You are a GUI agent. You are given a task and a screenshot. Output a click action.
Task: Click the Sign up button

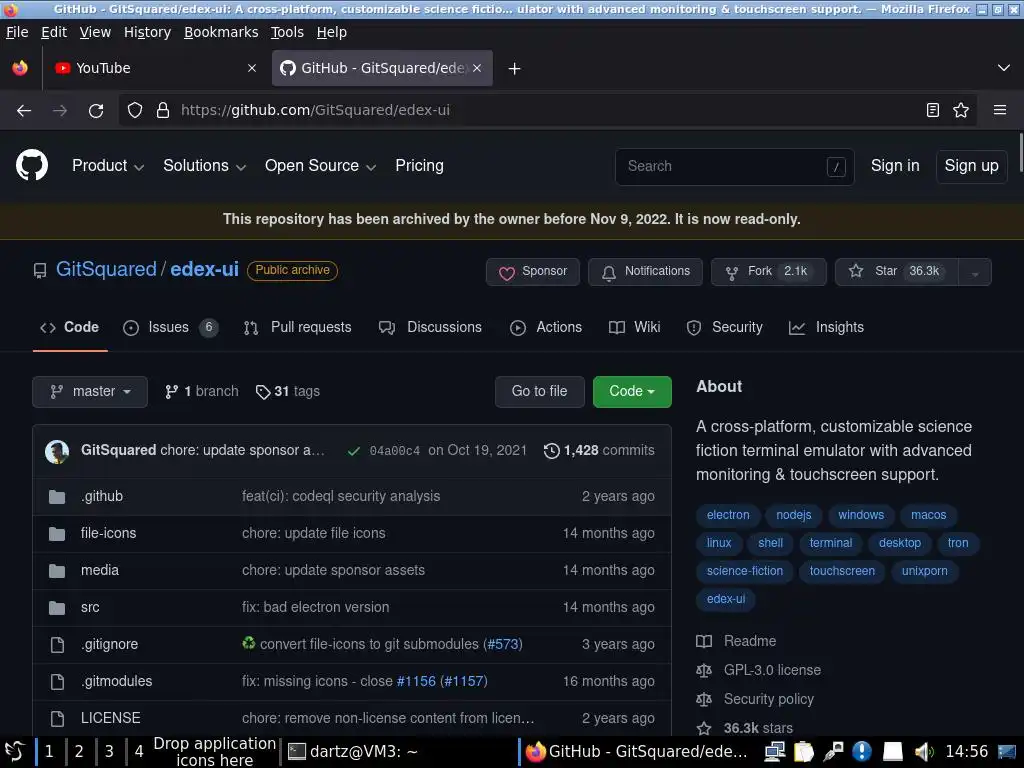(x=971, y=167)
